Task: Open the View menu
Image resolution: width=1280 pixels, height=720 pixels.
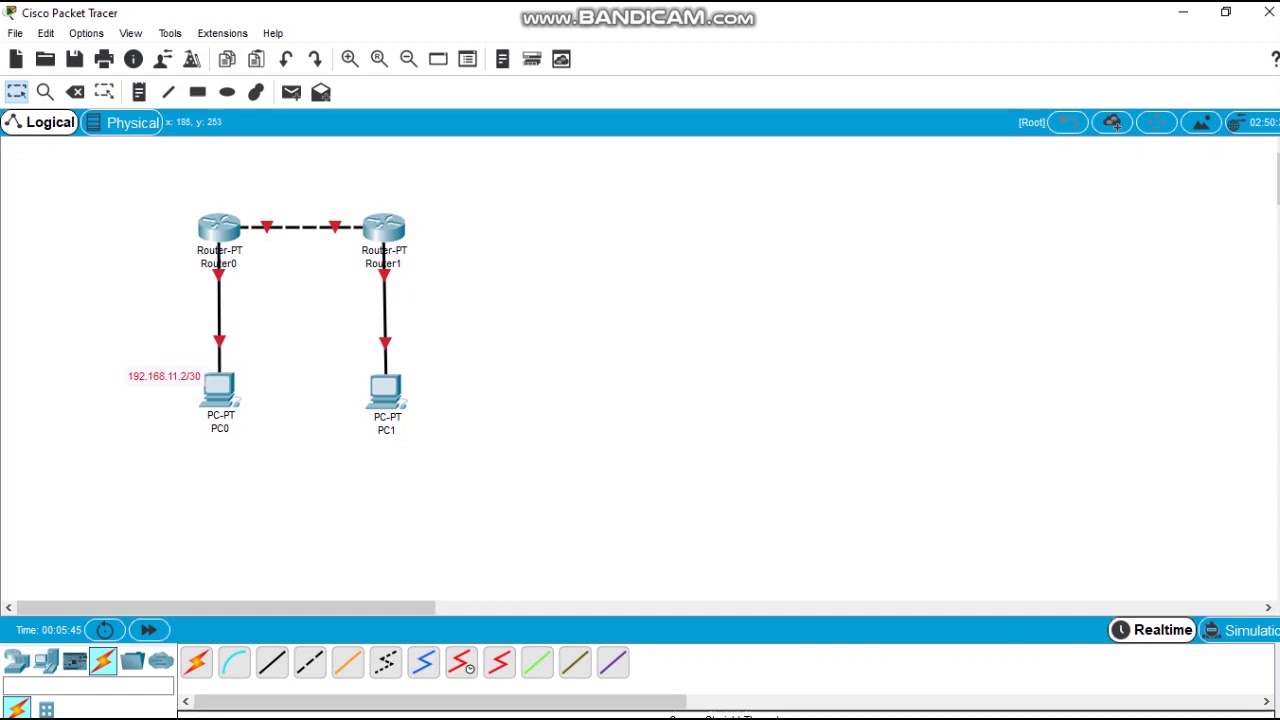Action: click(131, 33)
